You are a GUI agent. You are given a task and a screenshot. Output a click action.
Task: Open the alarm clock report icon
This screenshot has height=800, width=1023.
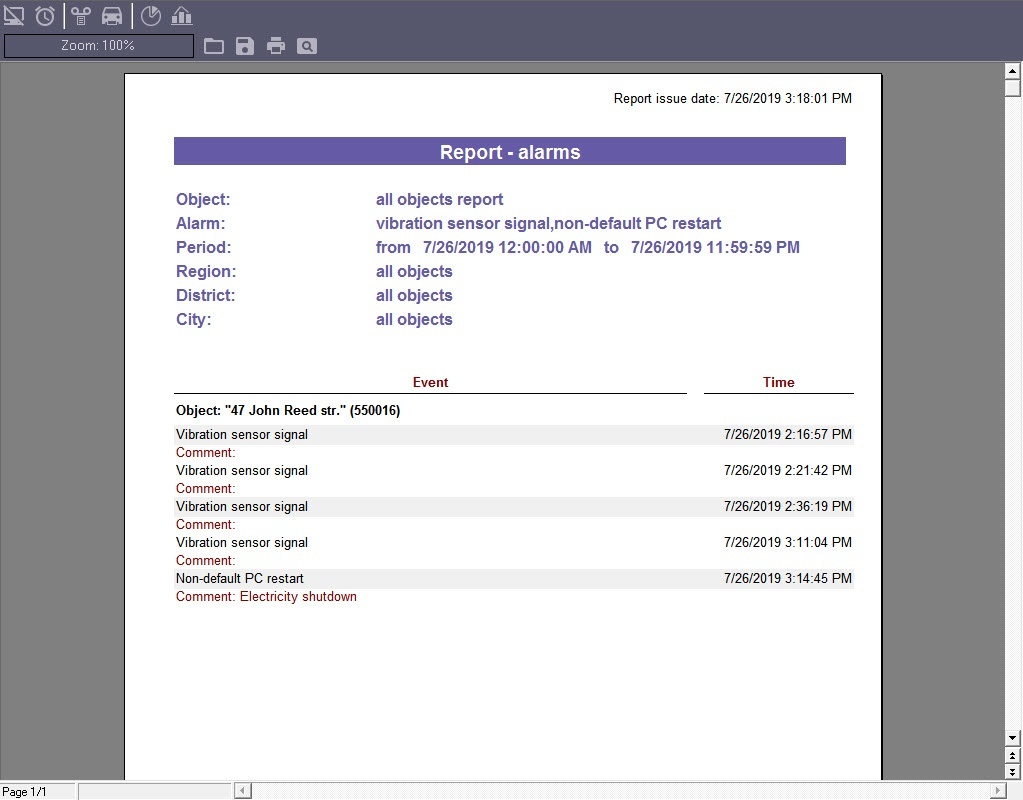(x=45, y=16)
